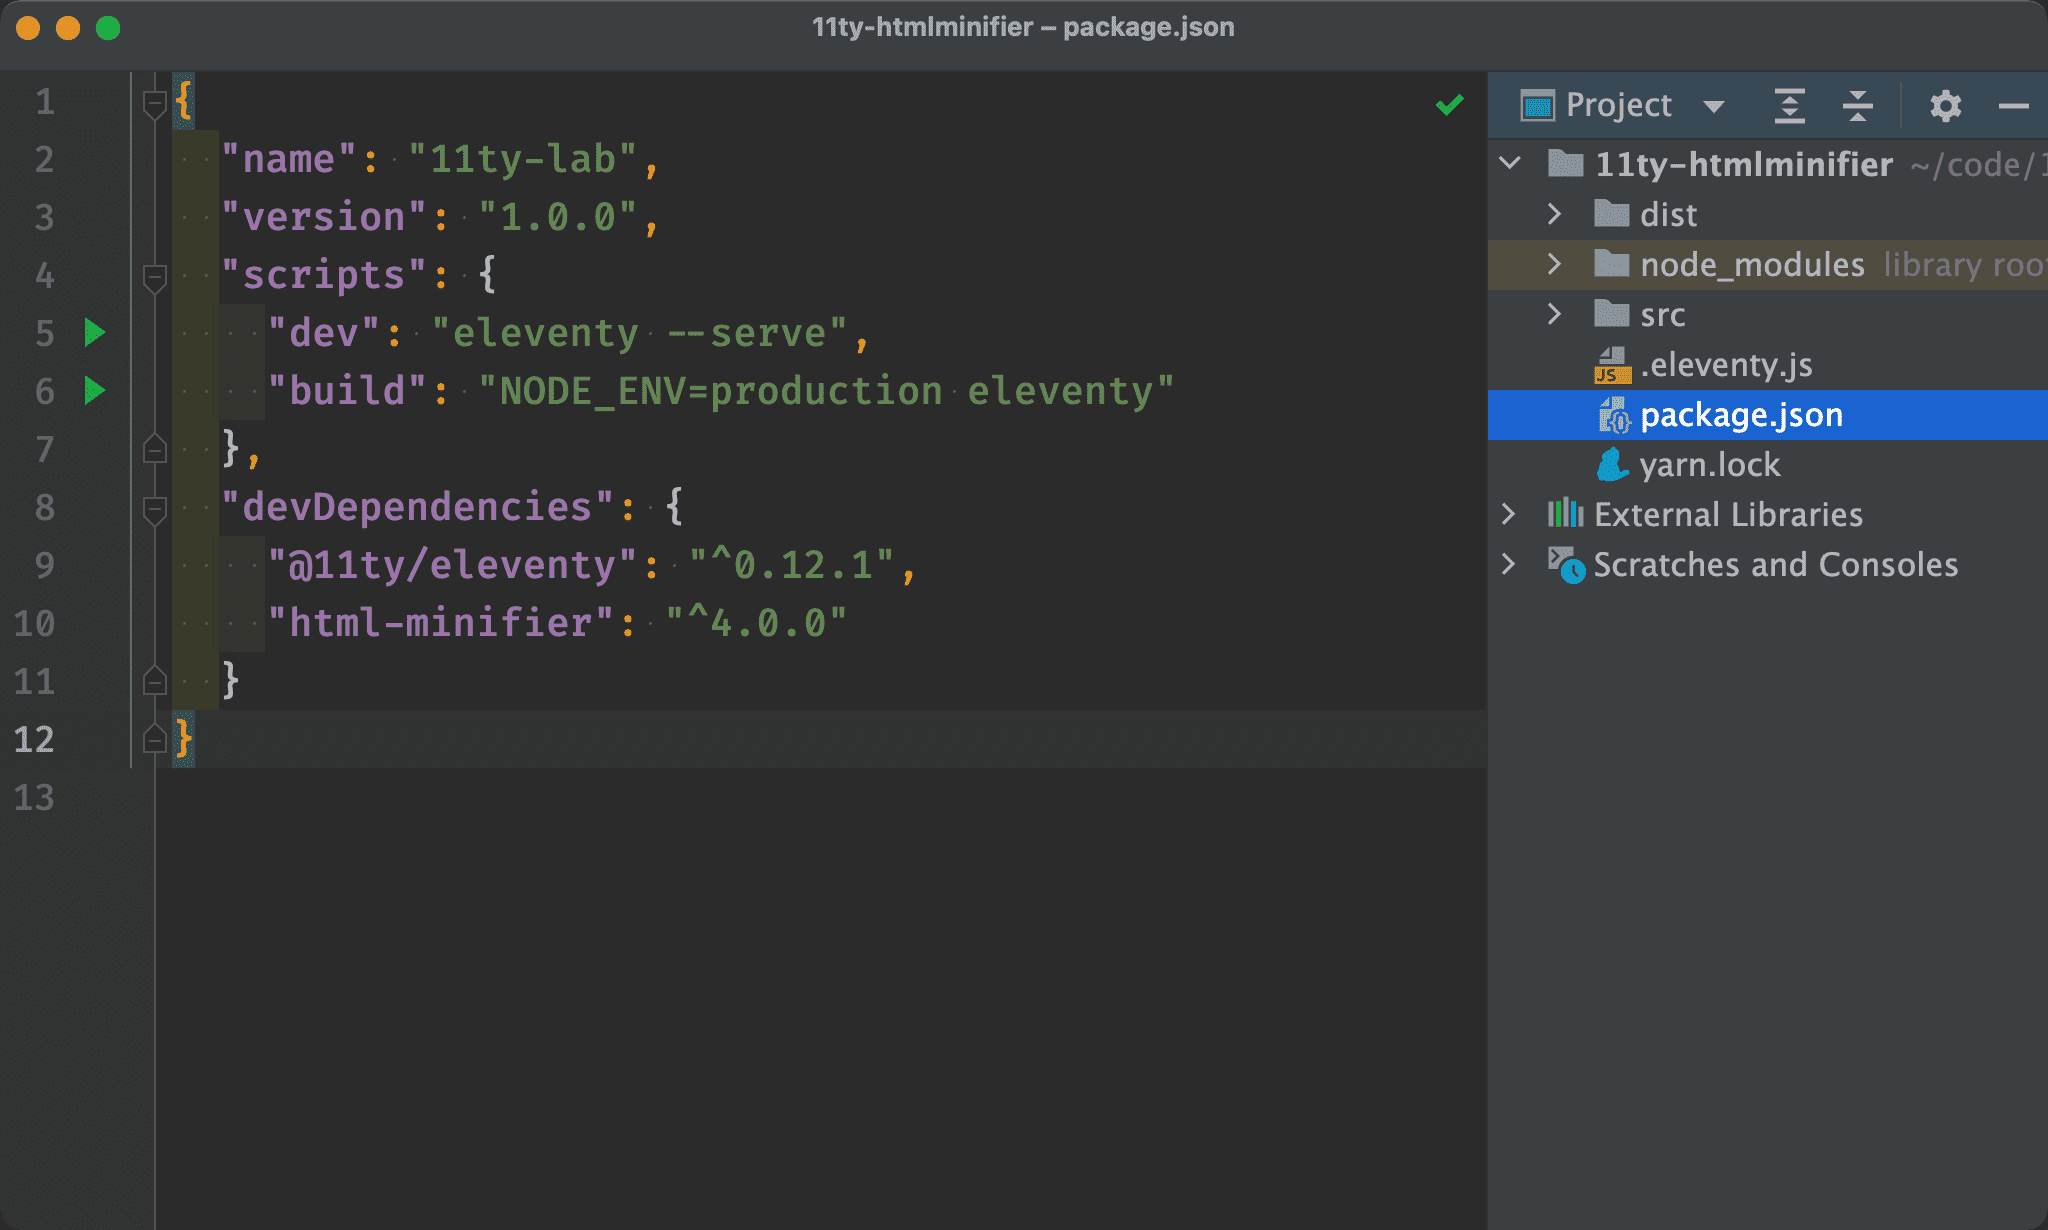Click the .eleventy.js JS file icon

[x=1612, y=365]
